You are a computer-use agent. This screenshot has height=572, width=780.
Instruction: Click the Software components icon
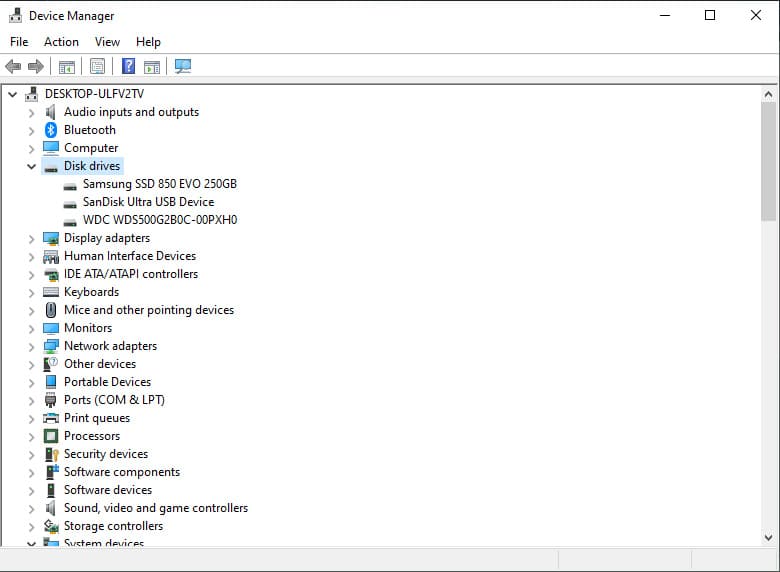click(52, 472)
